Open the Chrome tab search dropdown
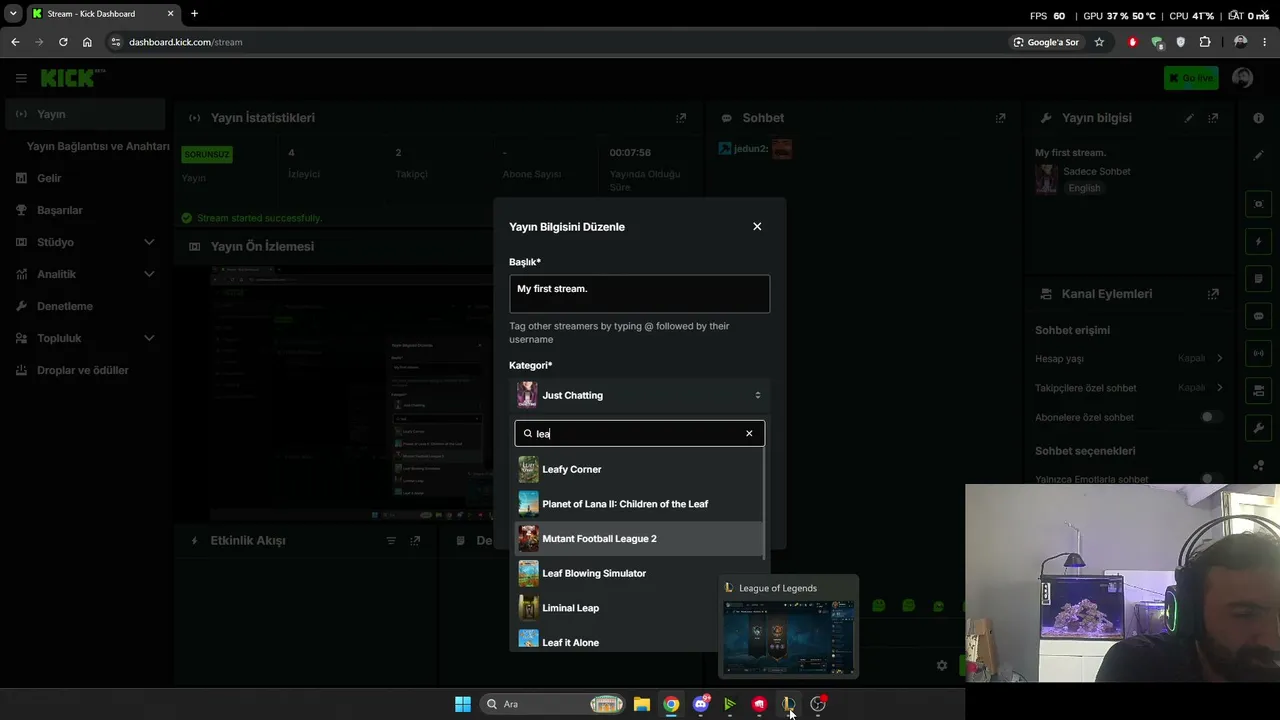 coord(13,14)
